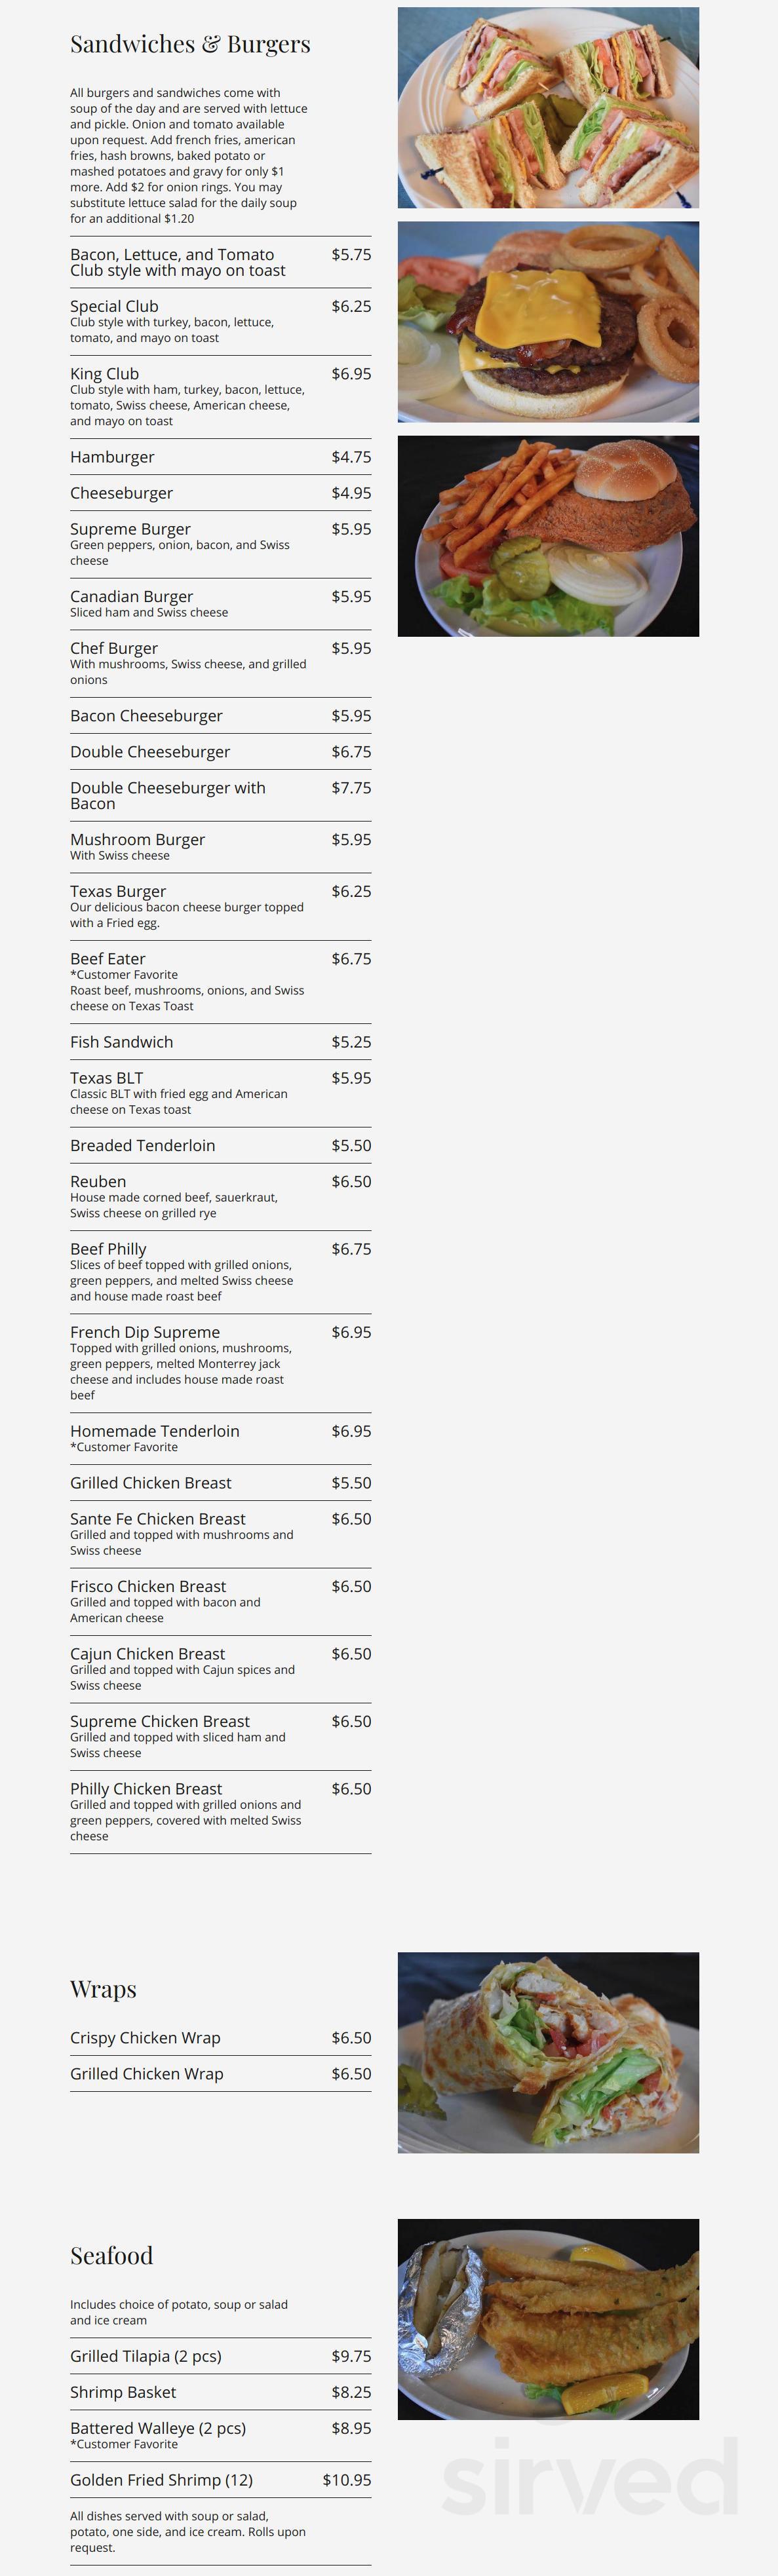Click the Reuben sandwich name

click(x=98, y=1182)
